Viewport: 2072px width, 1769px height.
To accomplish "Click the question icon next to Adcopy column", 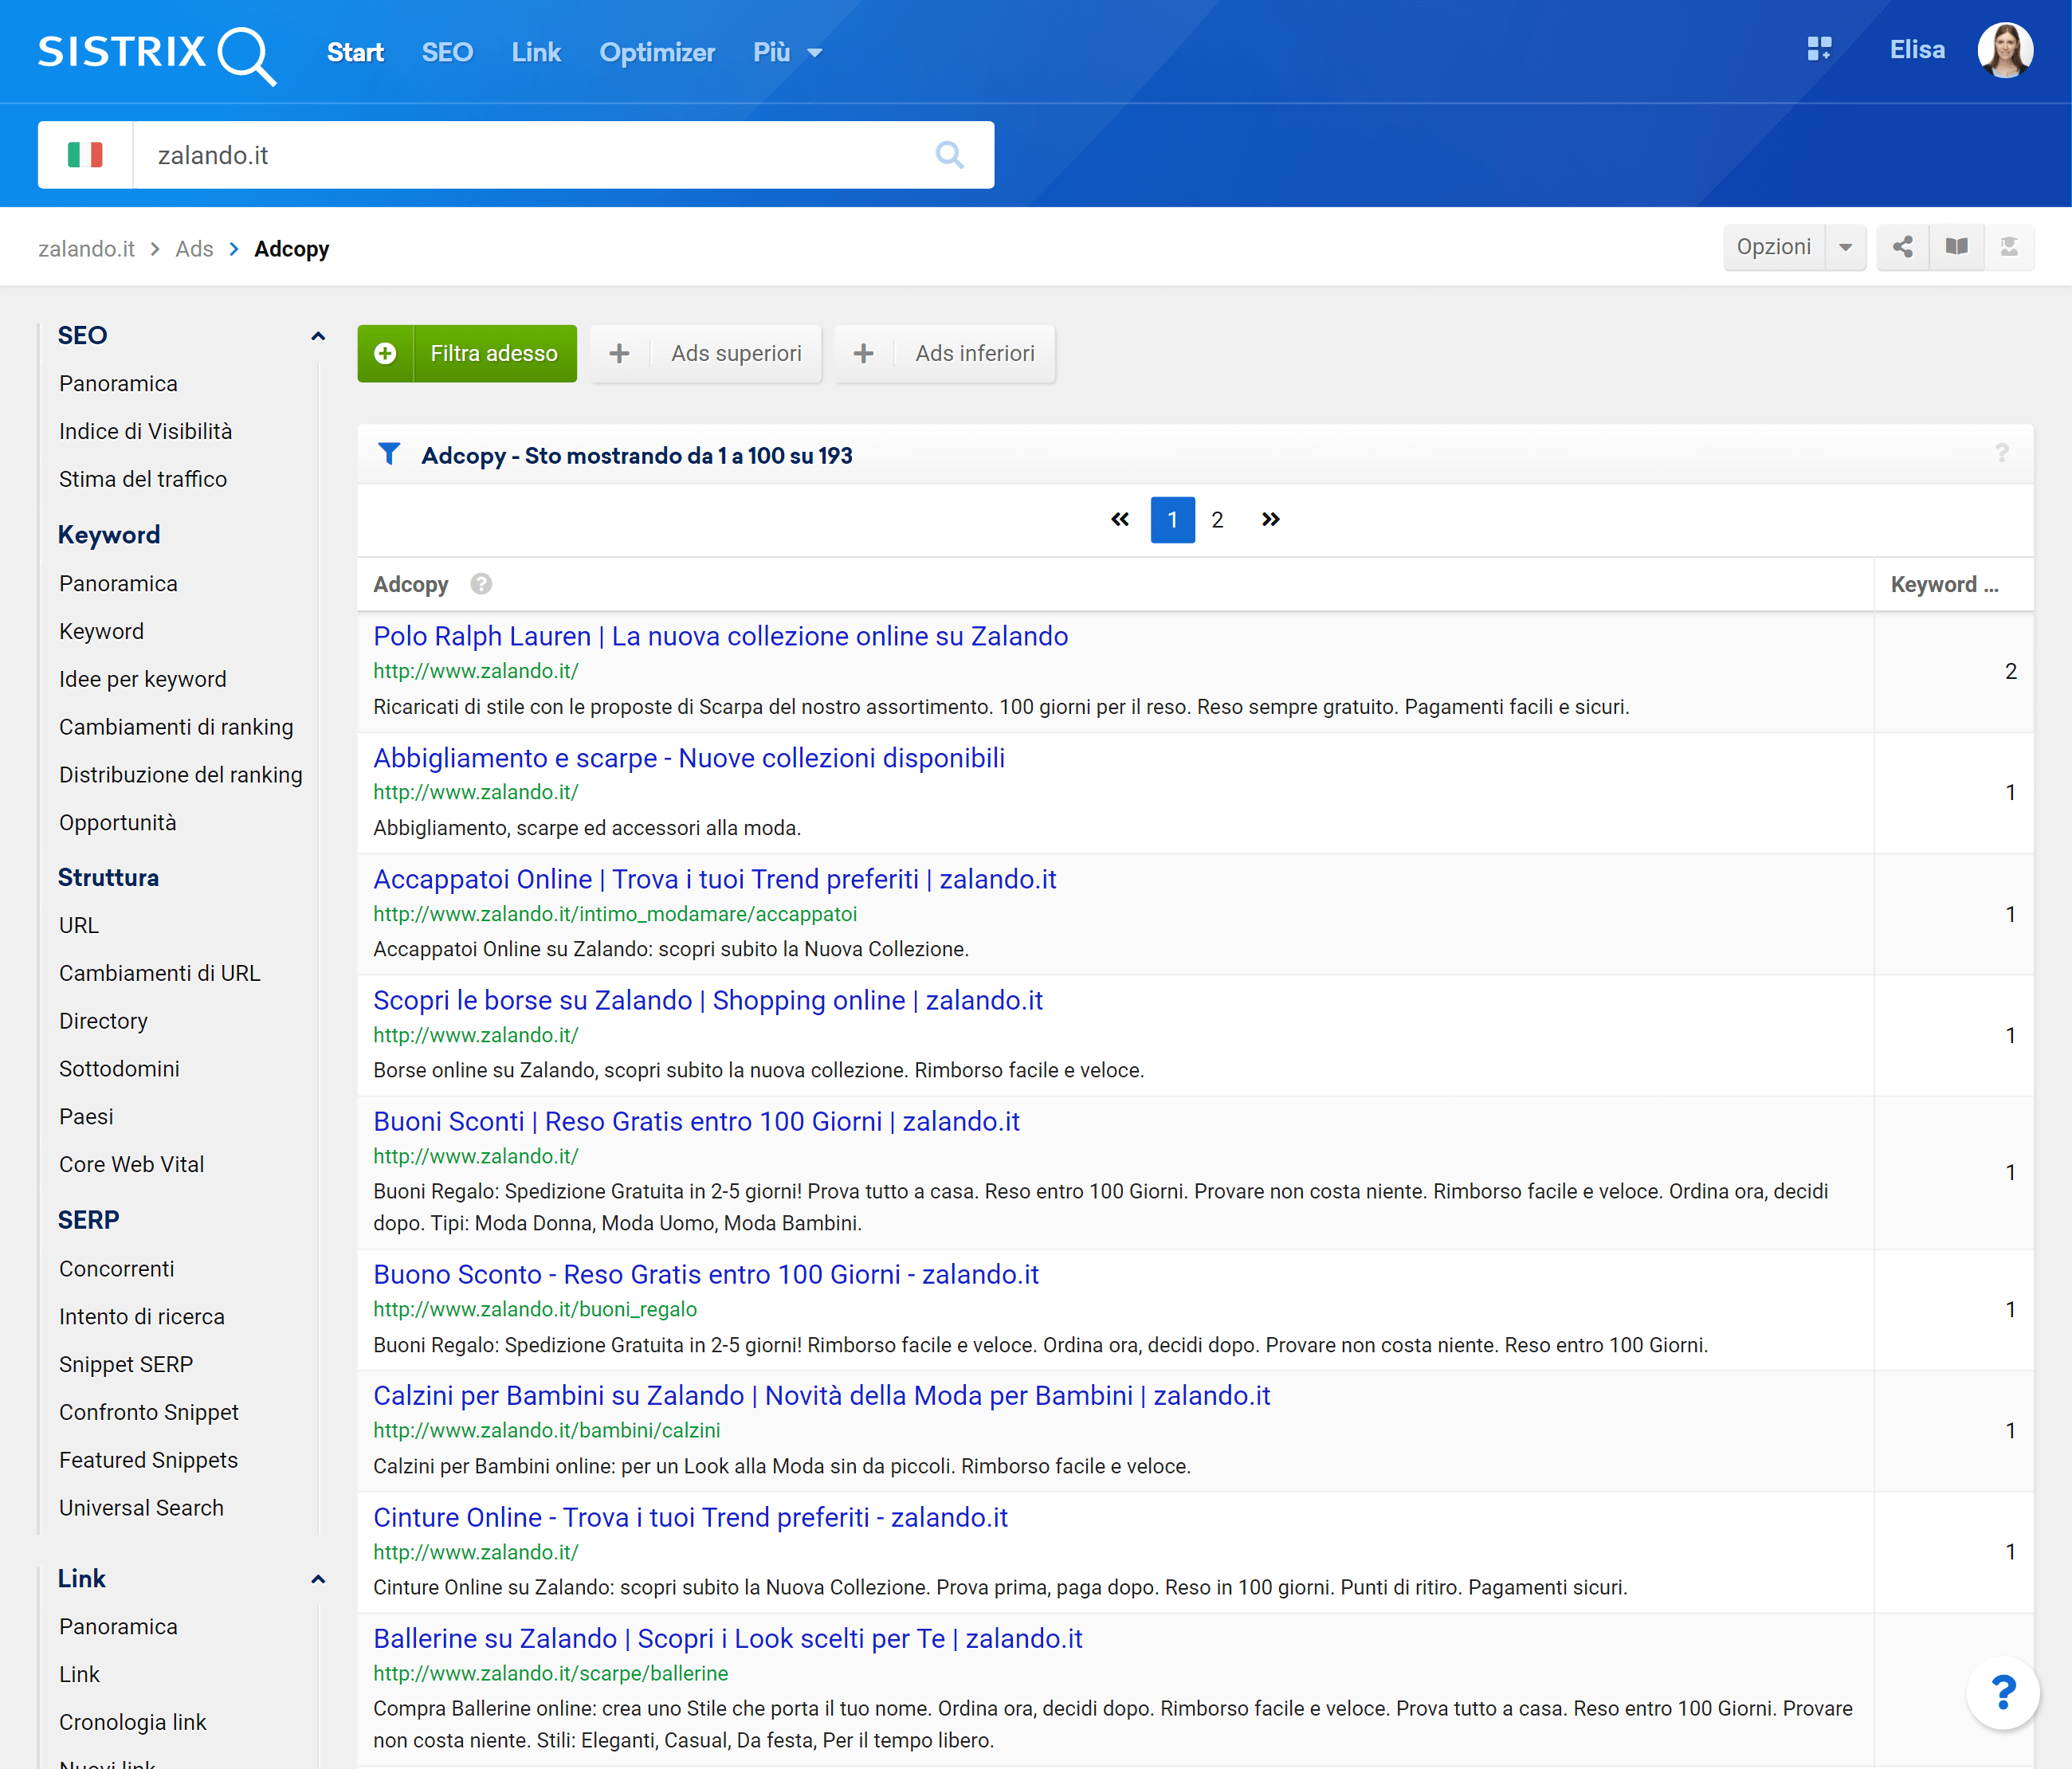I will (481, 584).
